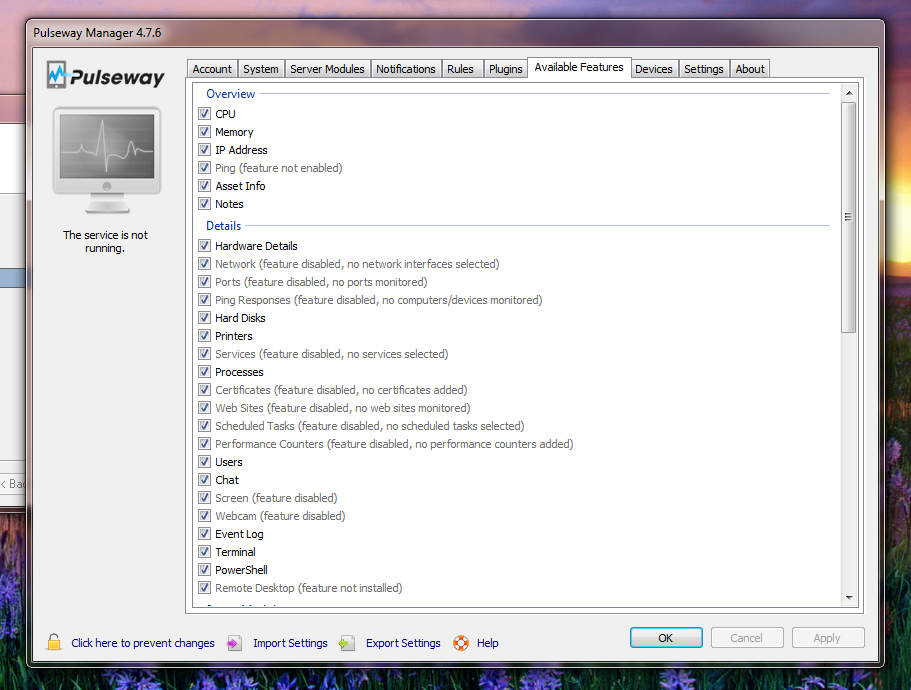This screenshot has width=911, height=690.
Task: Switch to the Notifications tab
Action: (x=406, y=69)
